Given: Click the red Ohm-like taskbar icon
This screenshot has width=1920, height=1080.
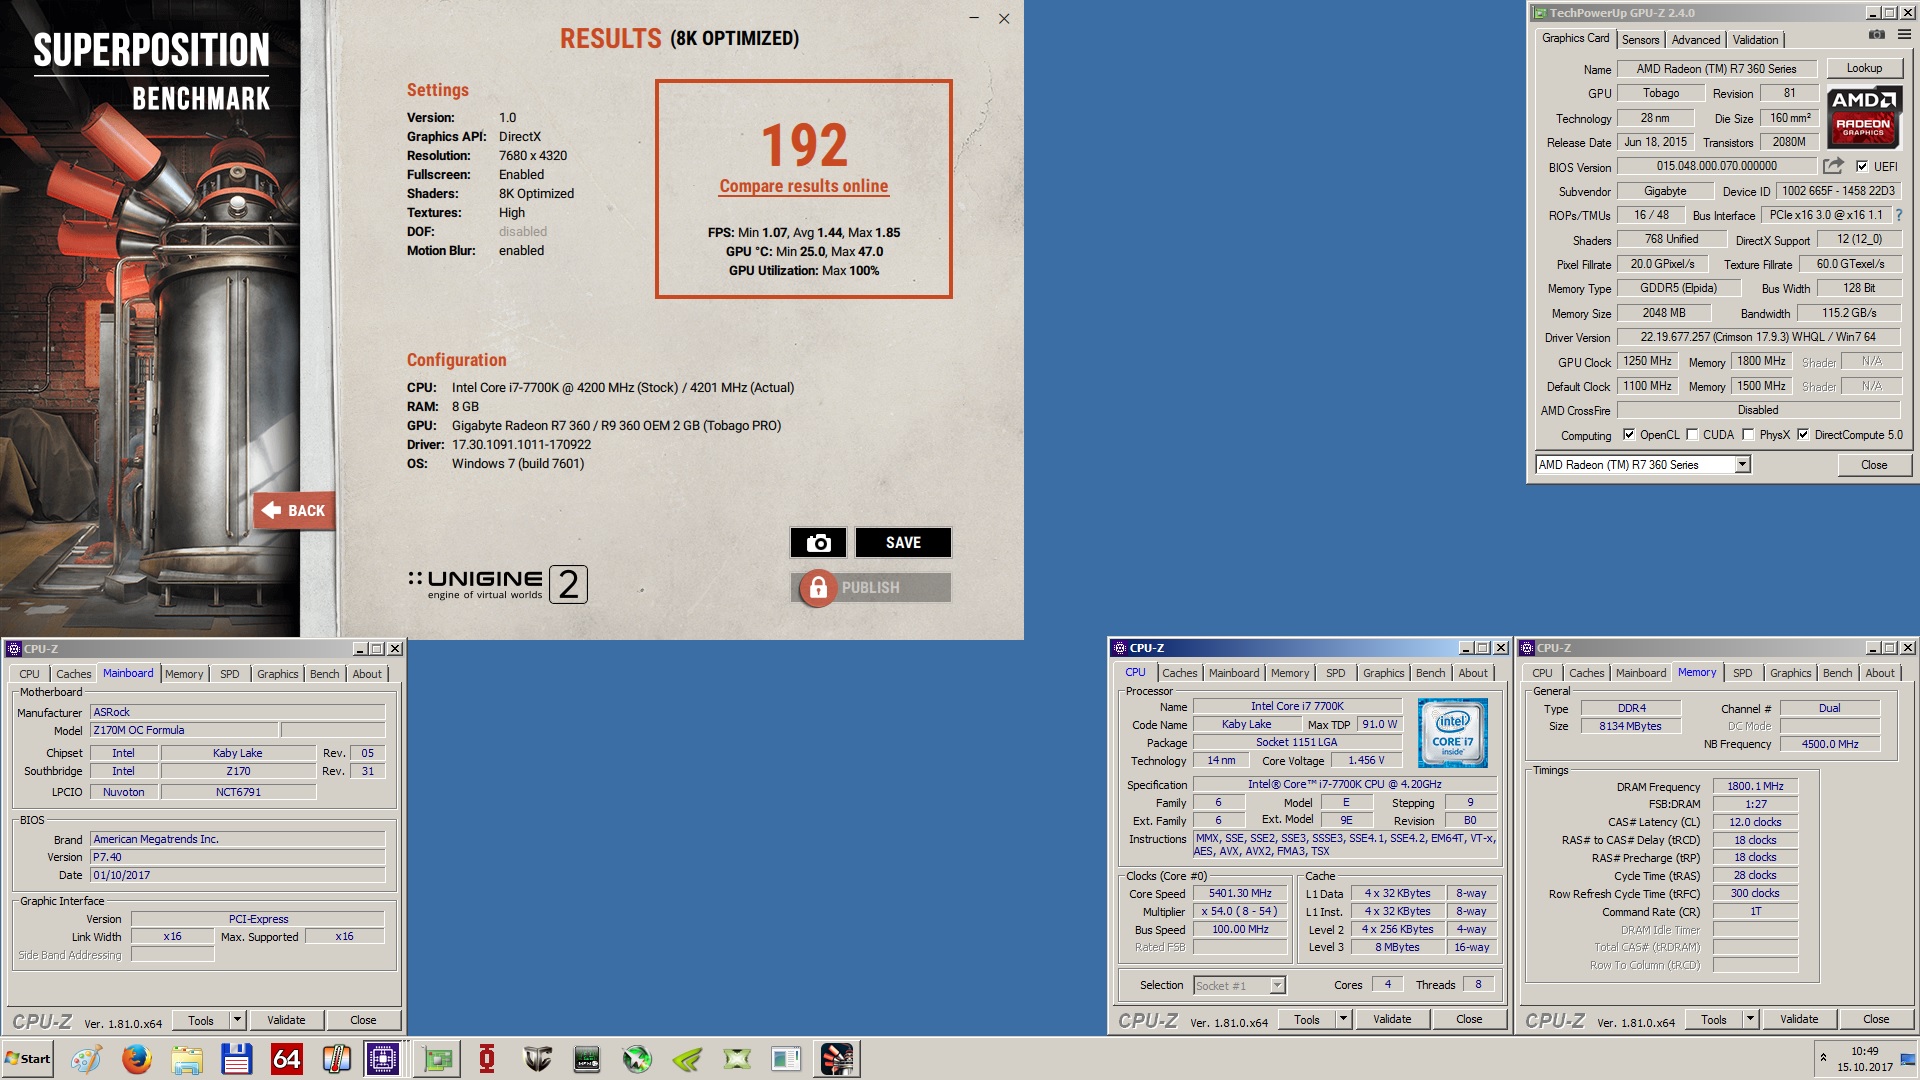Looking at the screenshot, I should pyautogui.click(x=487, y=1059).
